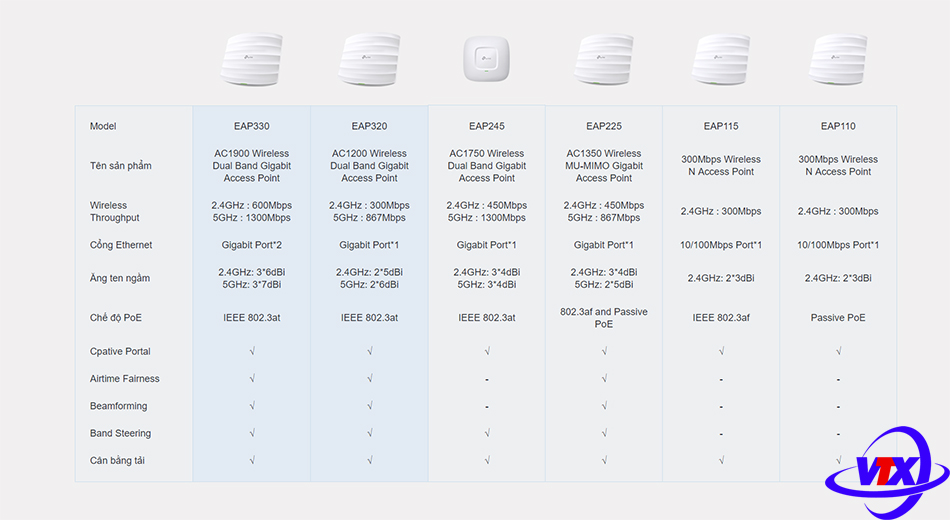Click EAP320 antenna '2.4GHz: 2*5dBi' cell

(369, 272)
